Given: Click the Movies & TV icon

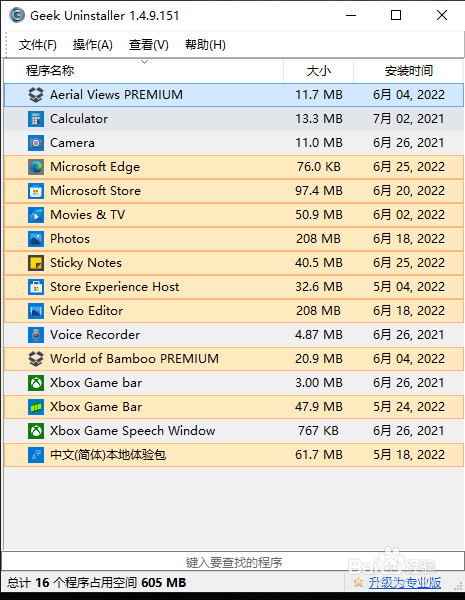Looking at the screenshot, I should (36, 215).
